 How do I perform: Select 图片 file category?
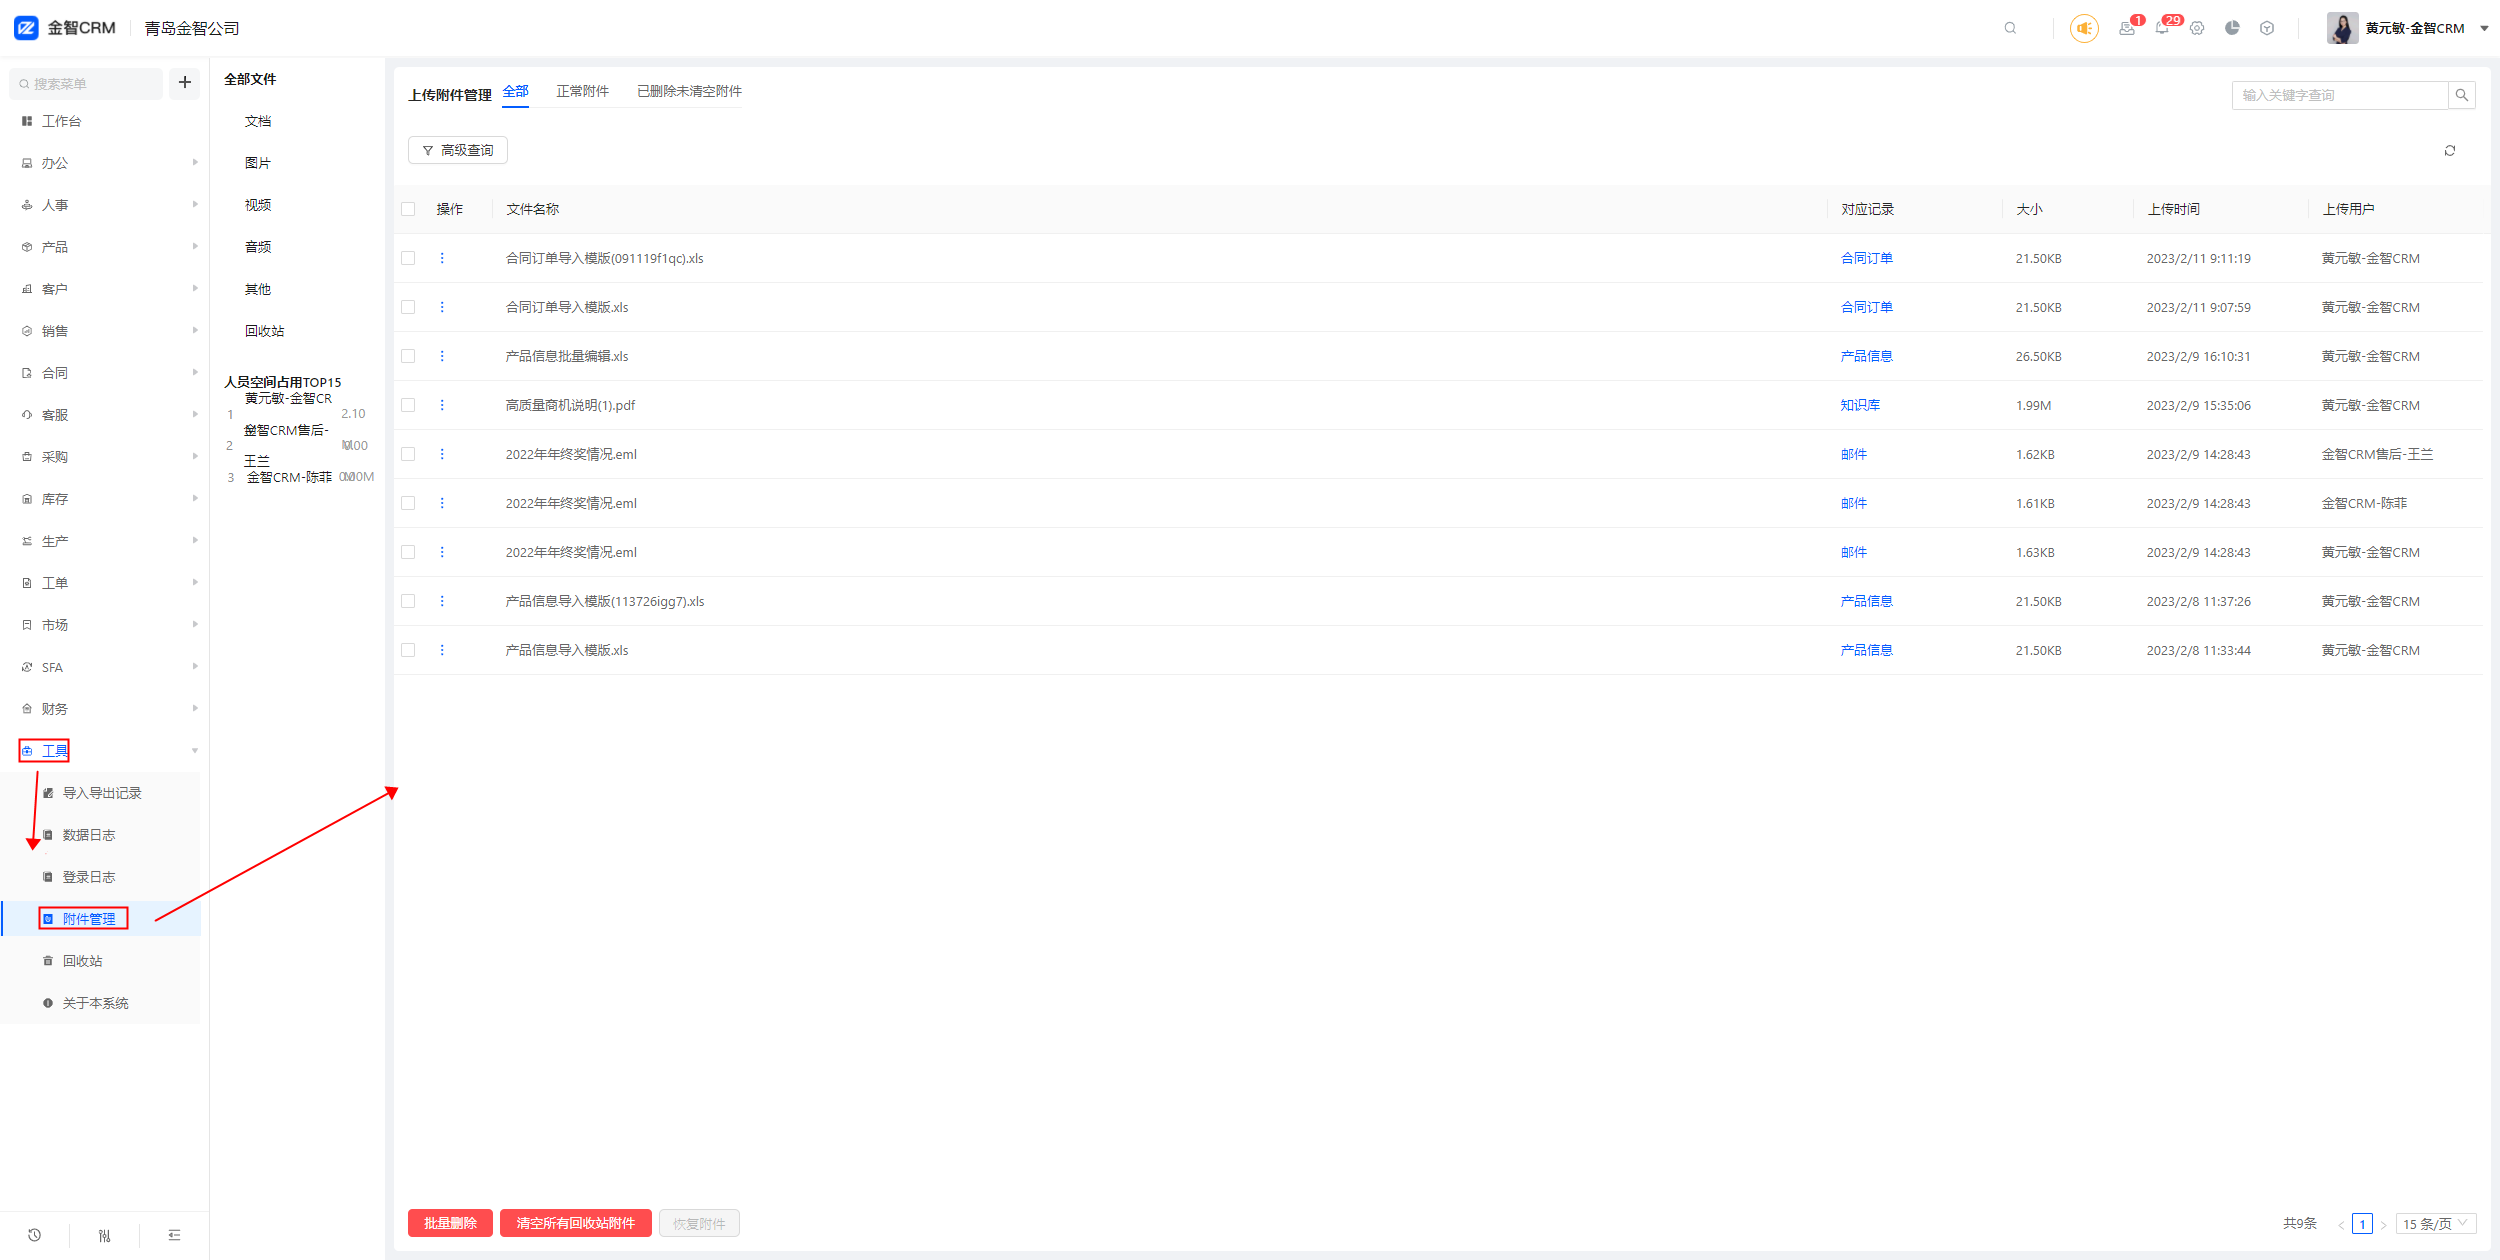(258, 163)
